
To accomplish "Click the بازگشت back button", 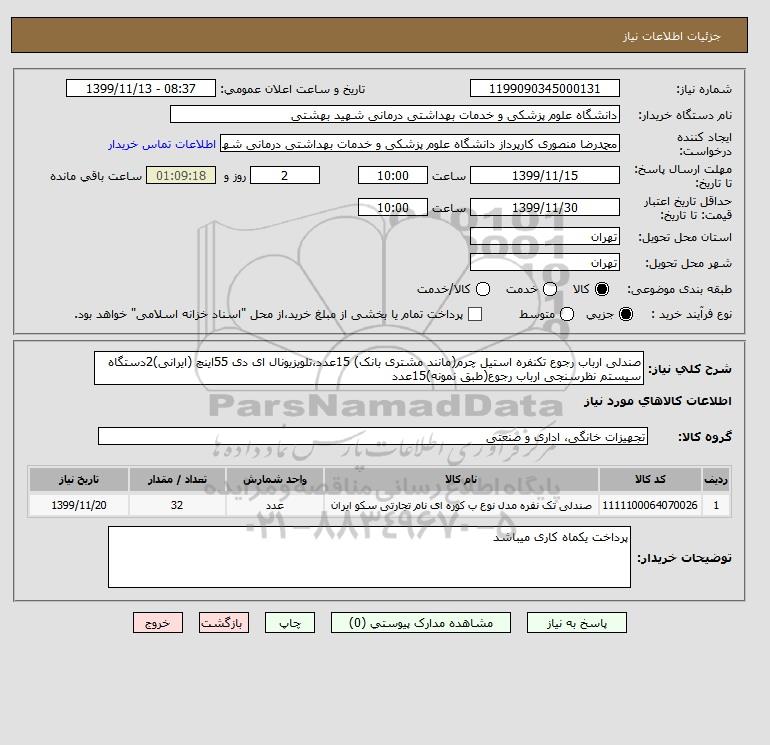I will point(224,623).
